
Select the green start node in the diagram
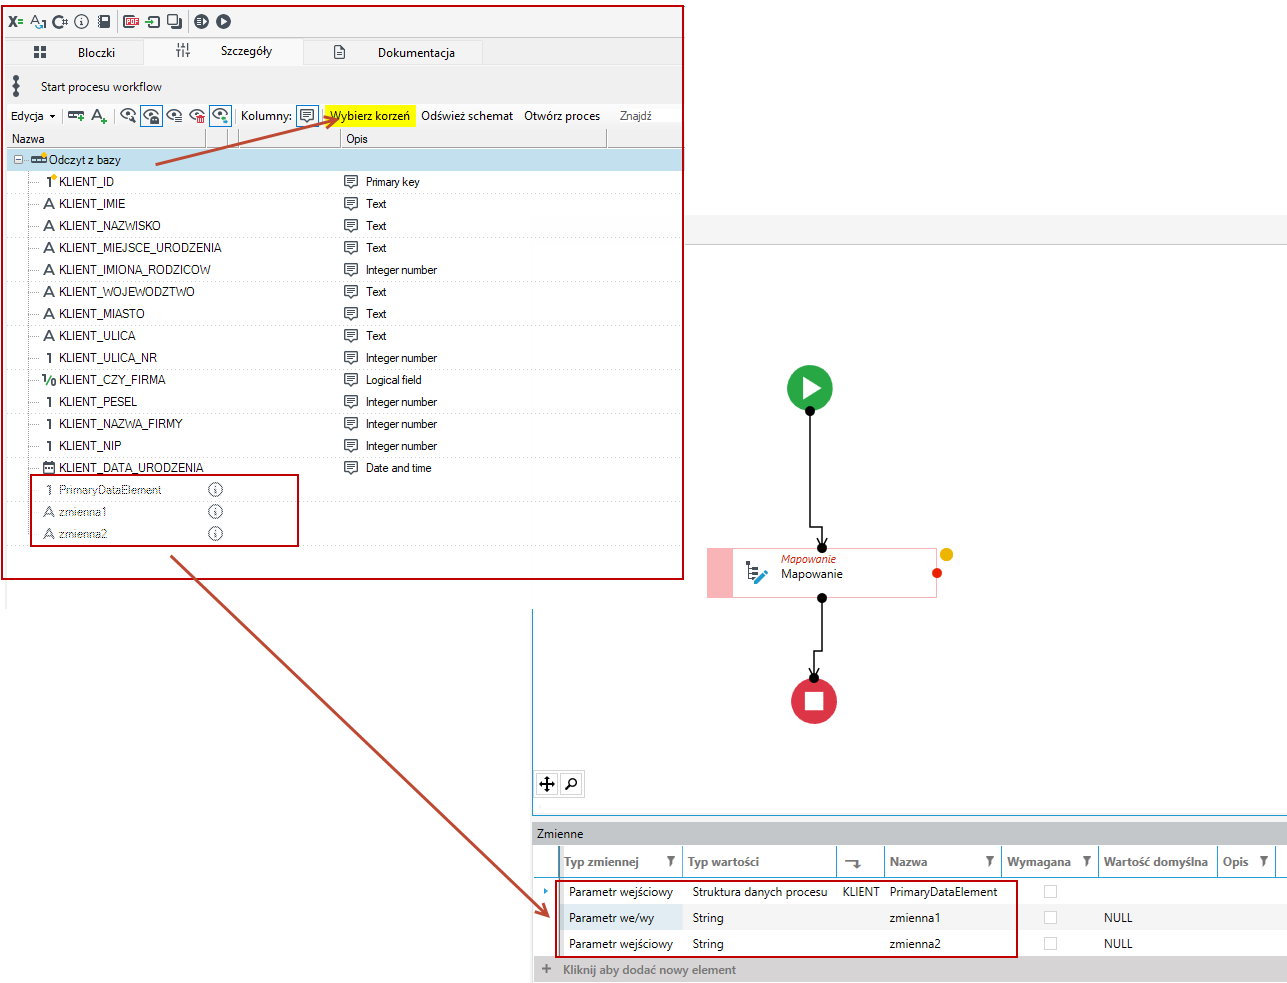click(x=810, y=388)
